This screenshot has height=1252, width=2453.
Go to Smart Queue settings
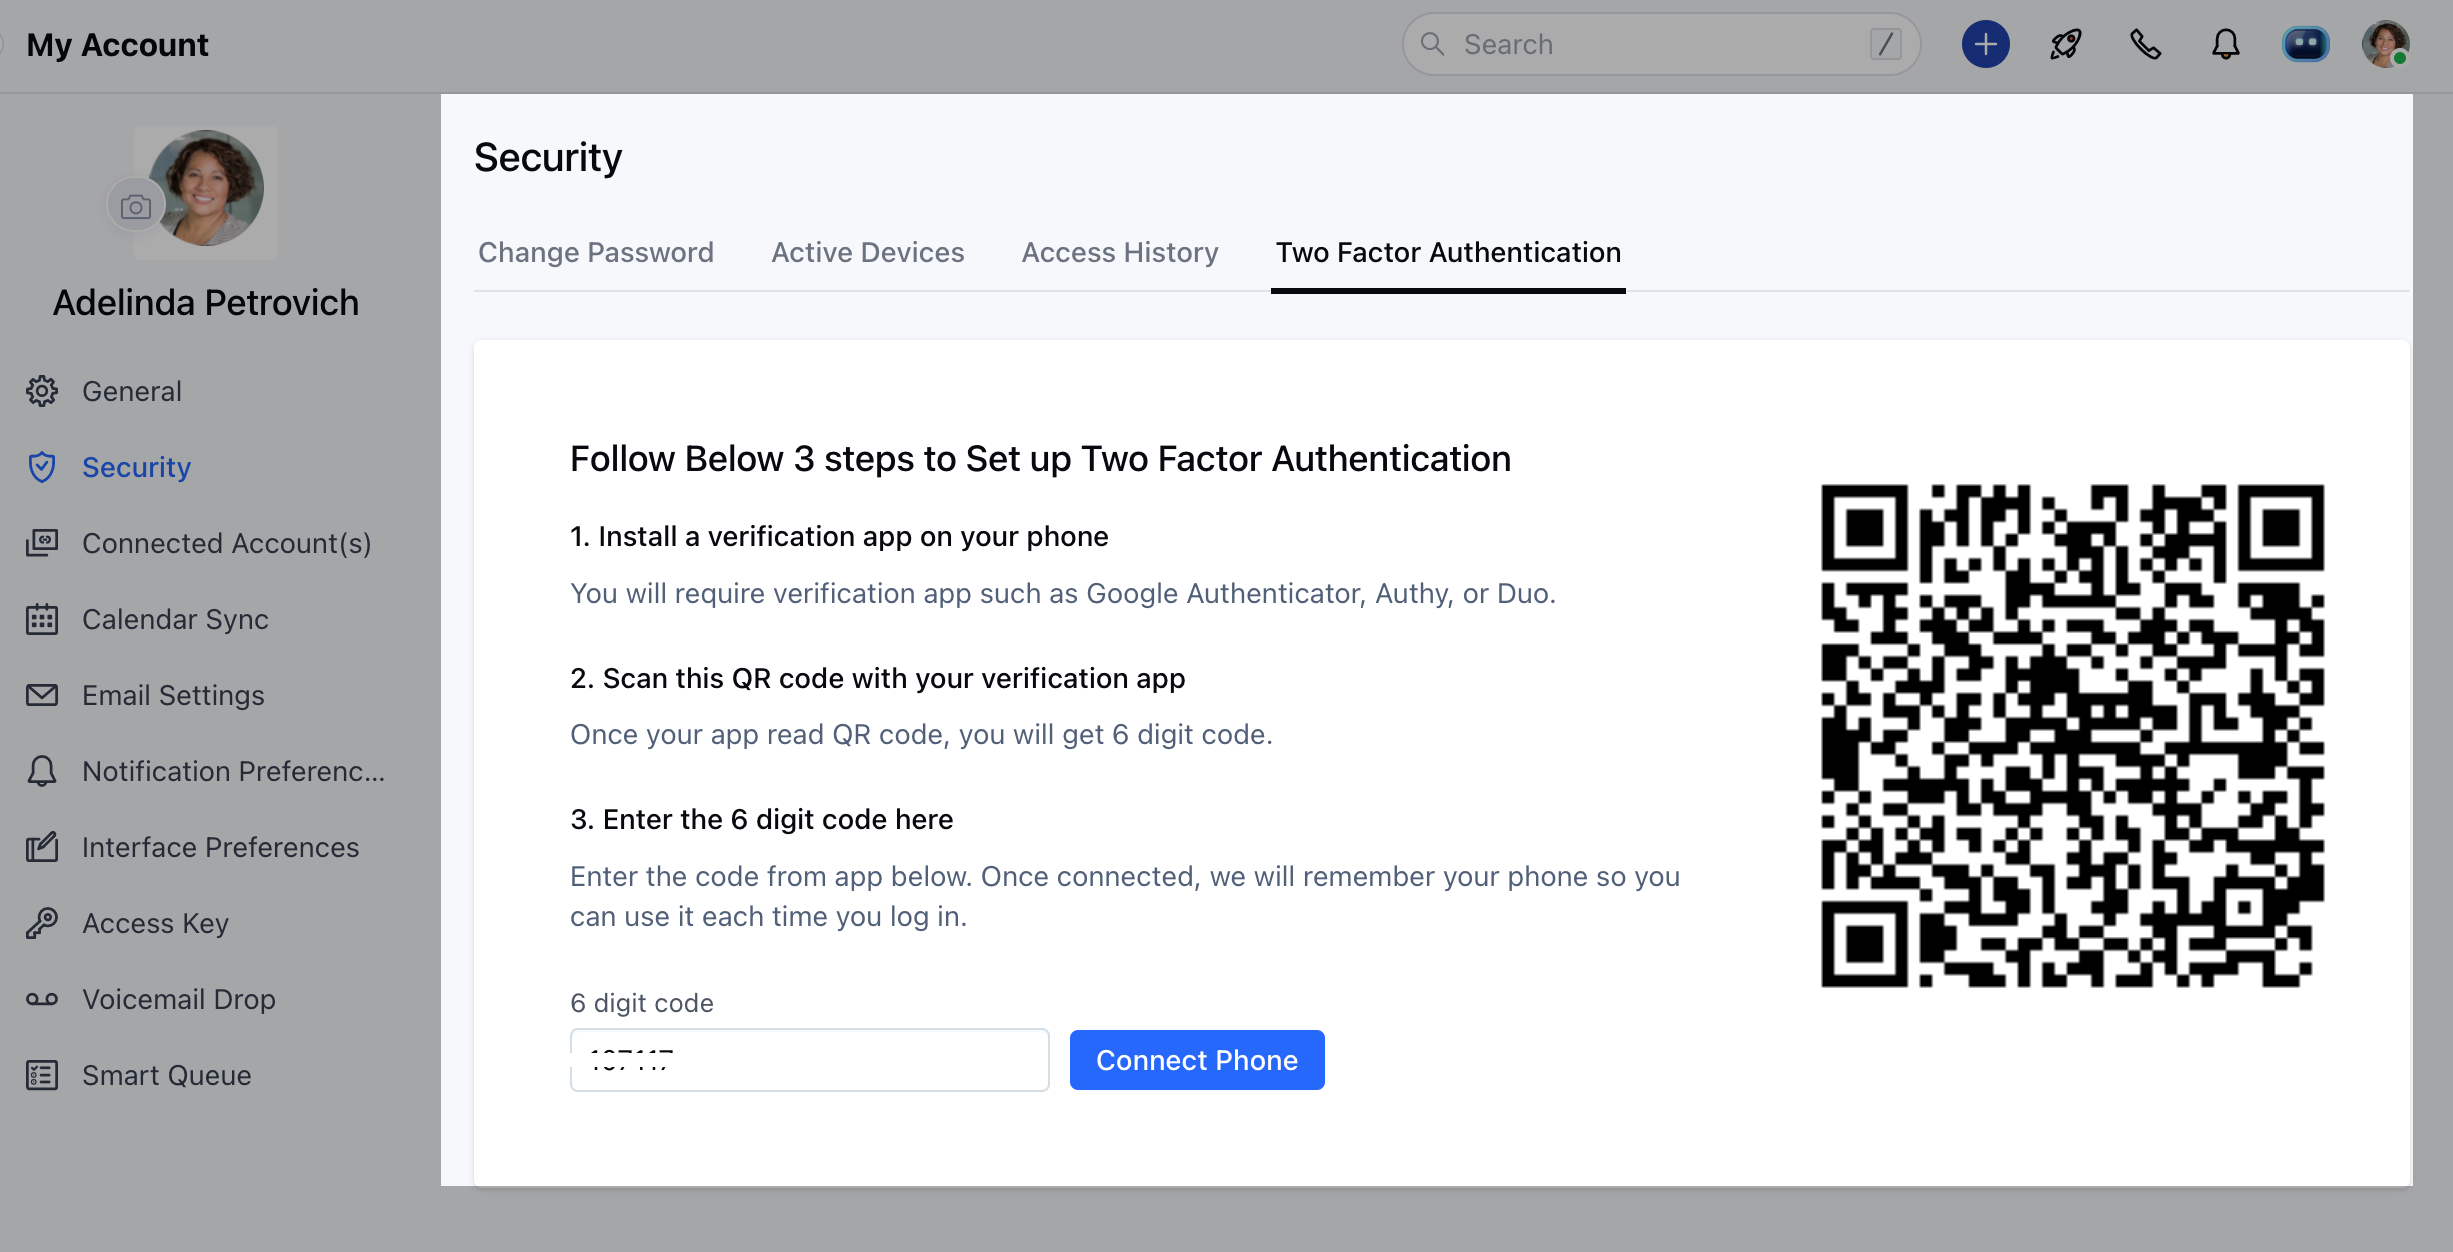[166, 1075]
